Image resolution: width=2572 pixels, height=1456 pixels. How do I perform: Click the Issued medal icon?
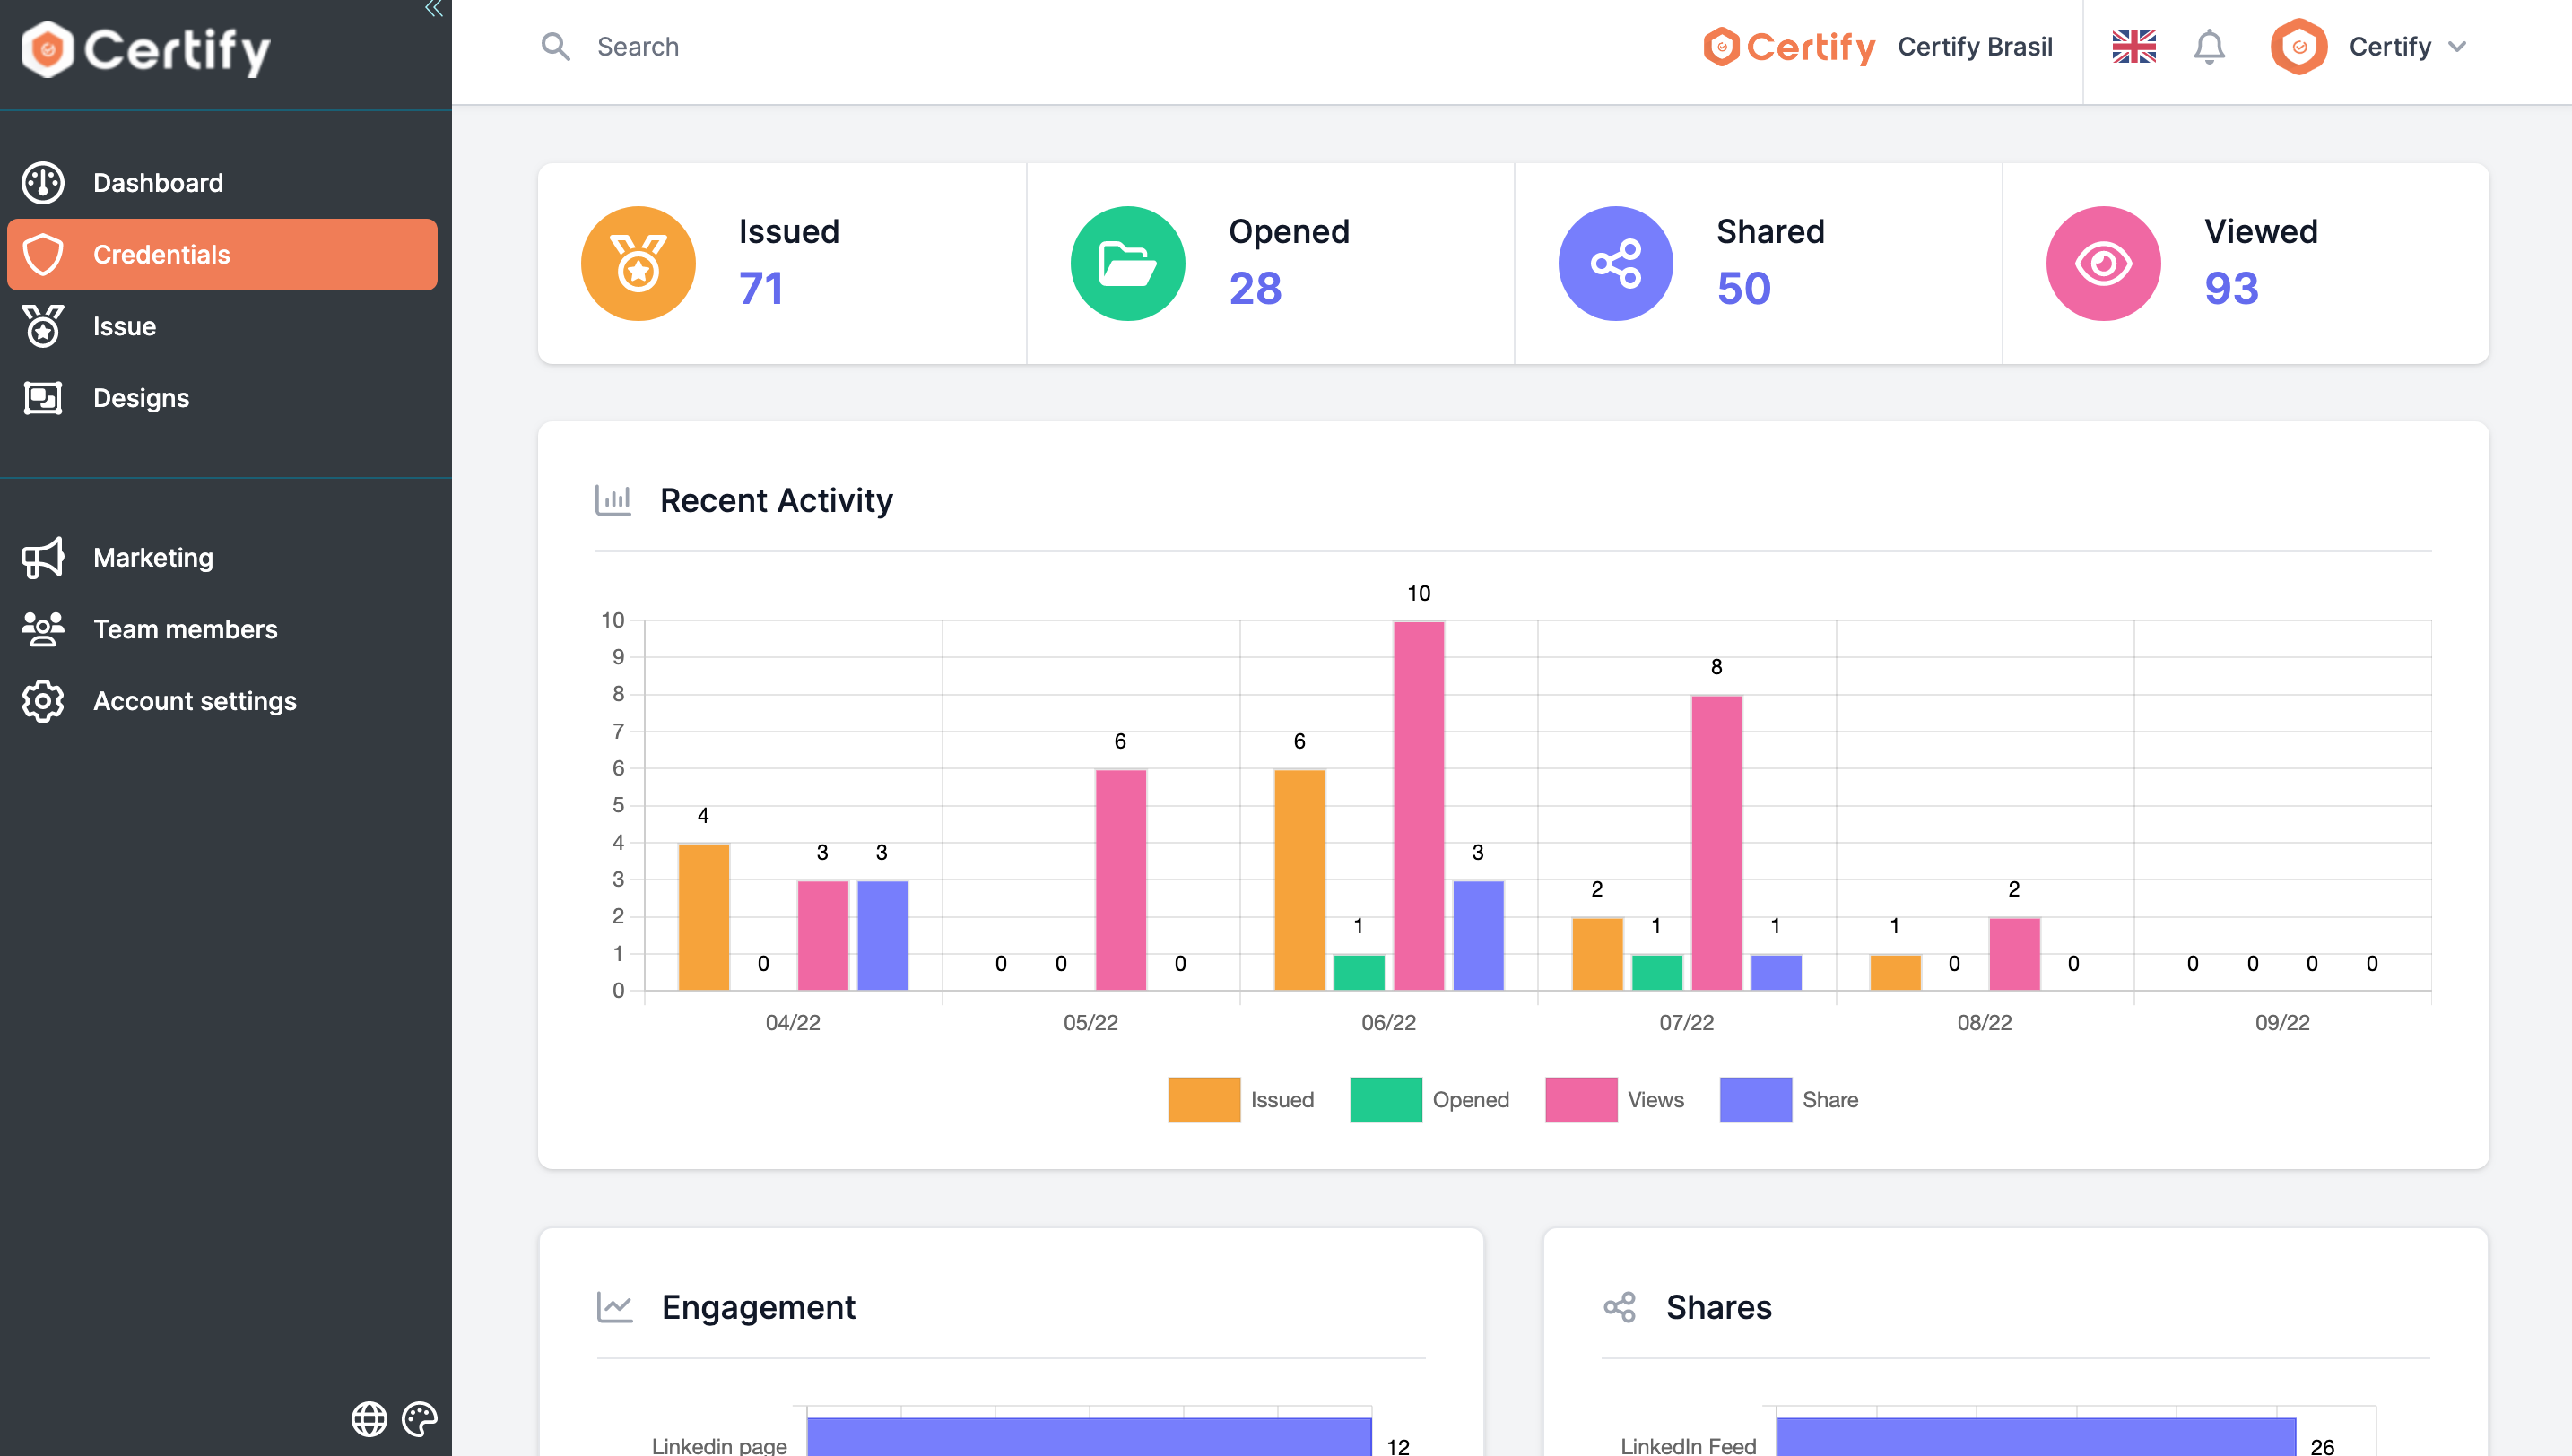click(x=638, y=264)
